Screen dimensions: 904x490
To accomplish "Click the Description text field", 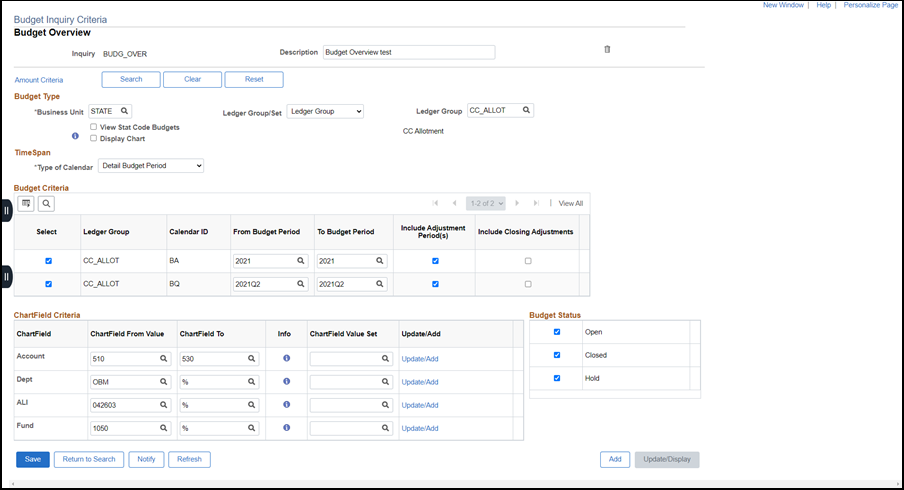I will pos(408,52).
